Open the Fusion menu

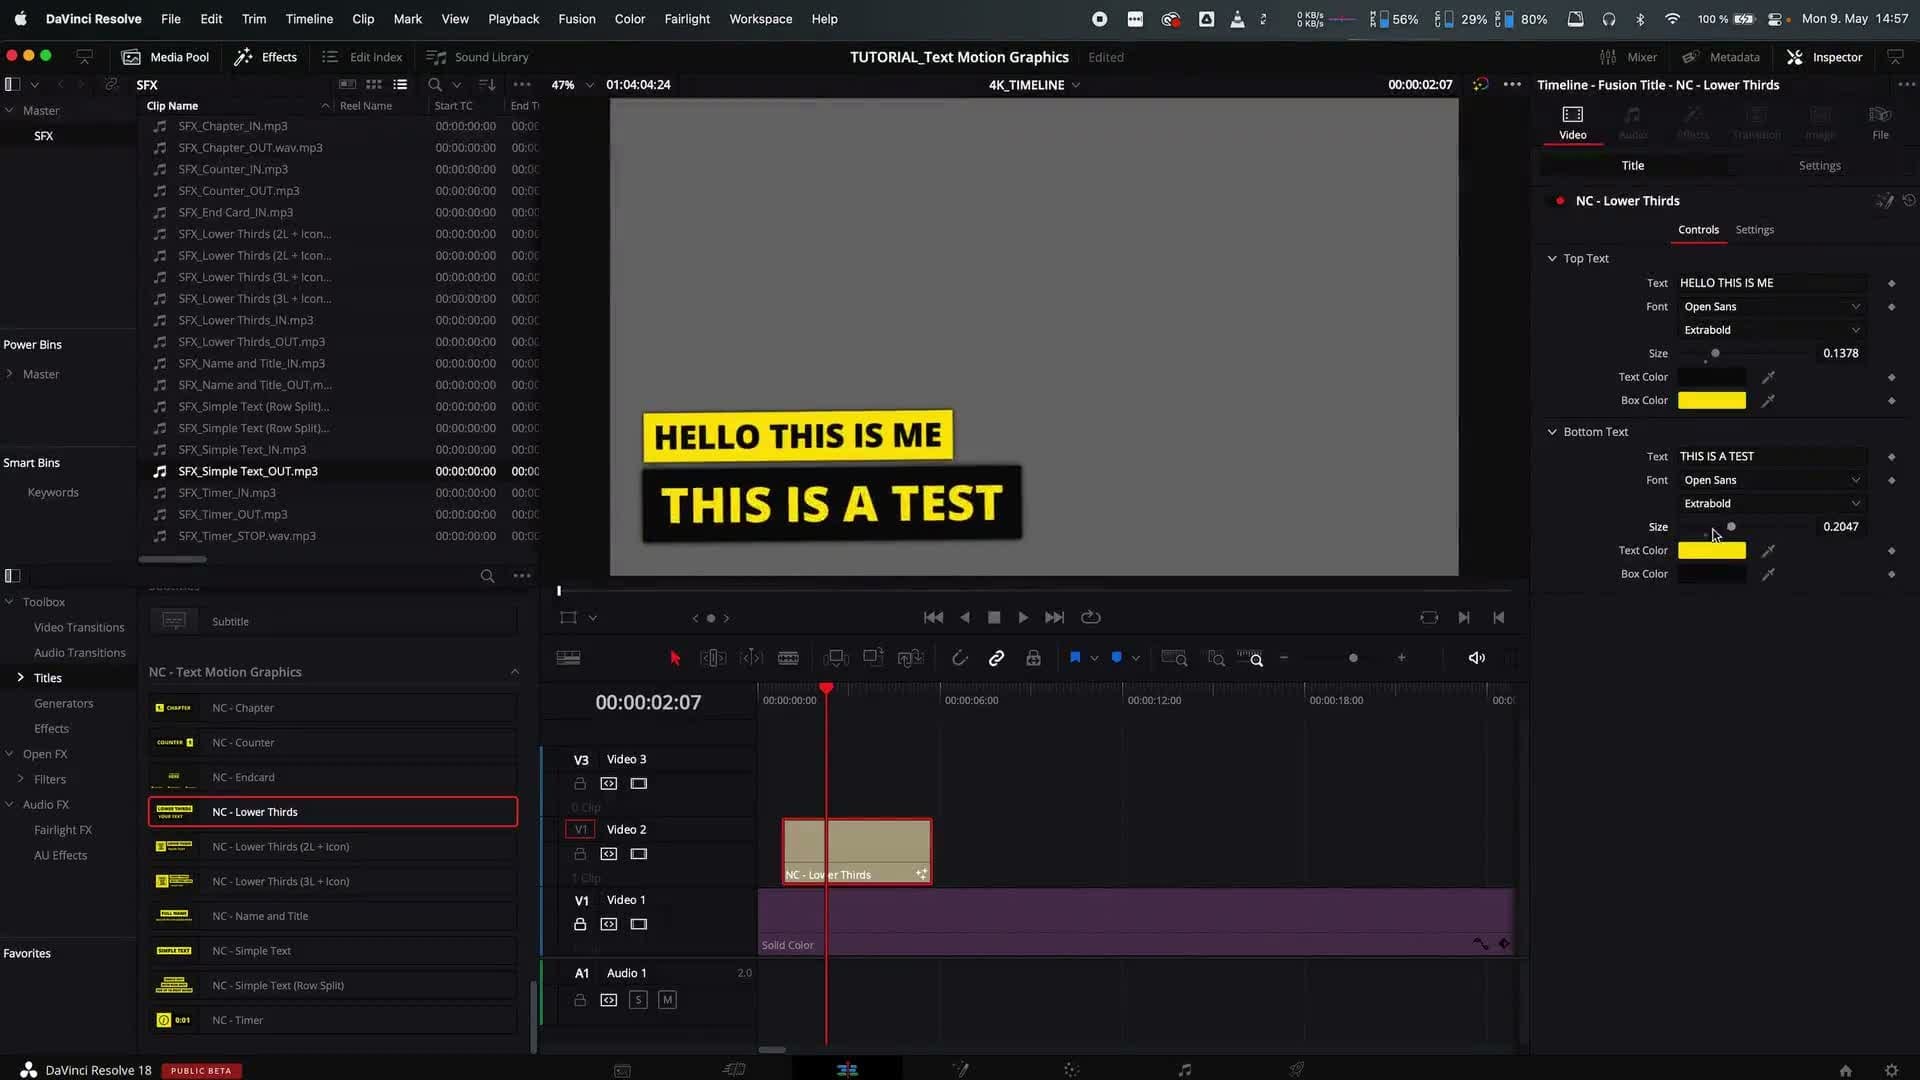point(576,19)
